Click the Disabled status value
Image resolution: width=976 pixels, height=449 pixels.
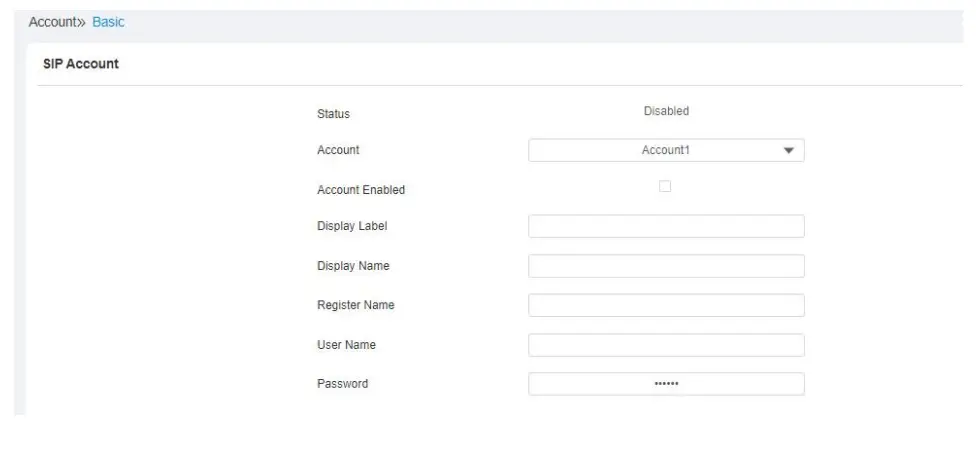point(666,112)
